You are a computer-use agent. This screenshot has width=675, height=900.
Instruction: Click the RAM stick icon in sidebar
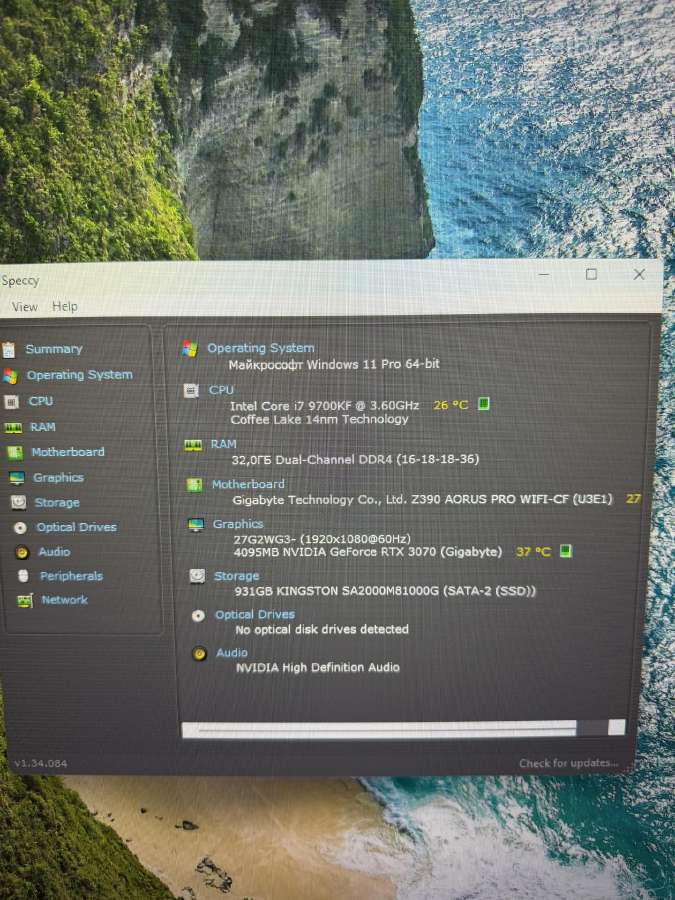point(13,428)
